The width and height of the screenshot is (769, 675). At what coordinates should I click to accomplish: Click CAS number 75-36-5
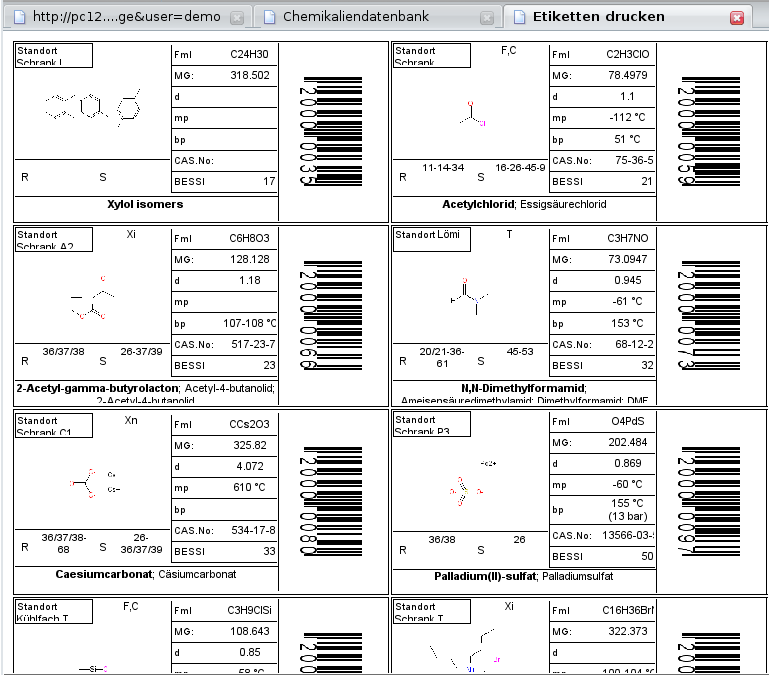click(634, 160)
